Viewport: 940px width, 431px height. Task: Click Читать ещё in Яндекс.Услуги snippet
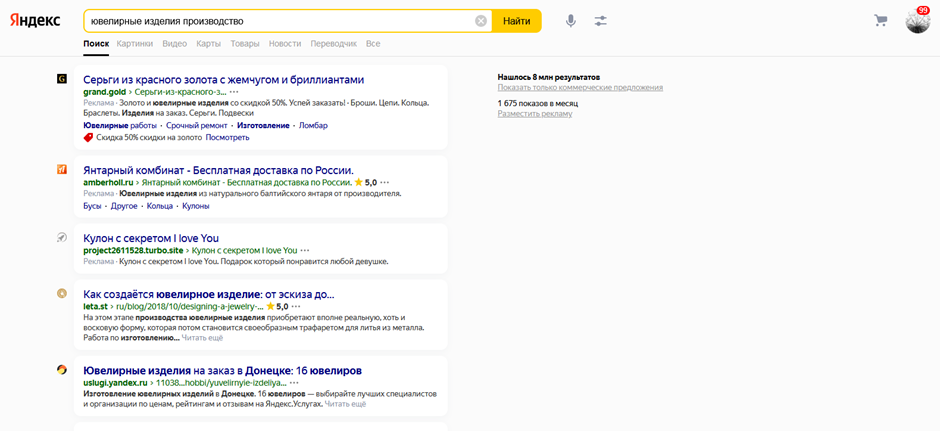click(x=345, y=404)
